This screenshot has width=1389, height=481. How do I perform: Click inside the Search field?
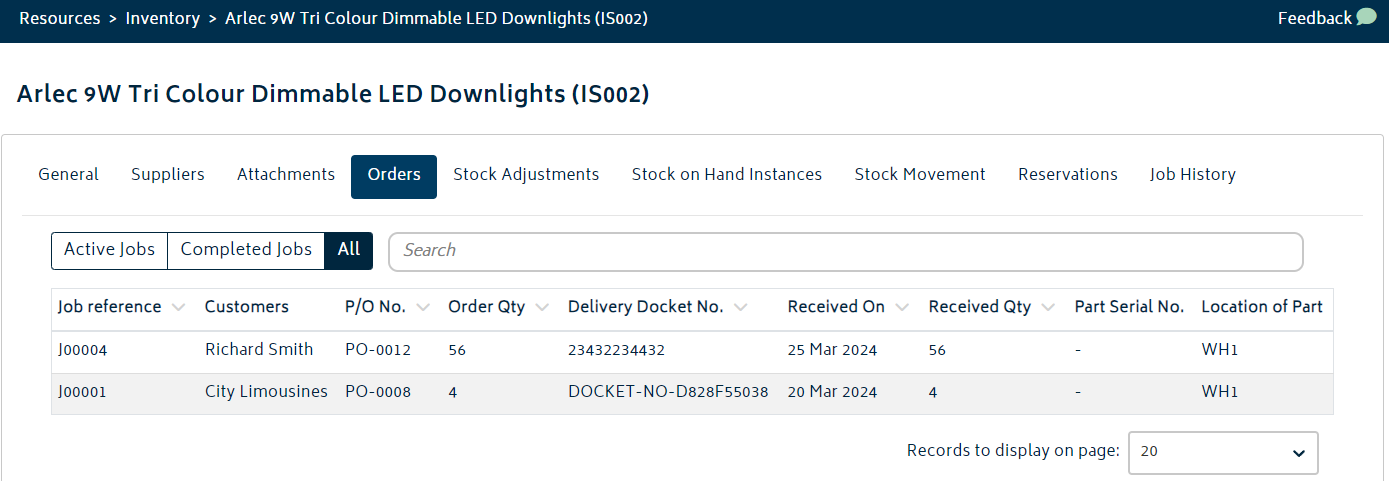coord(846,251)
